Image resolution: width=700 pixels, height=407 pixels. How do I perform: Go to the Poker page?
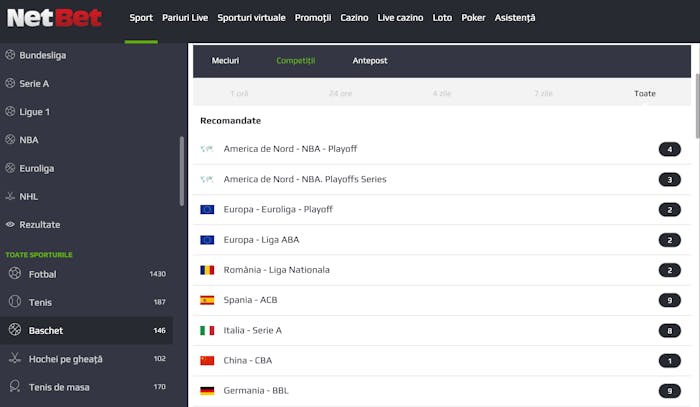point(473,18)
